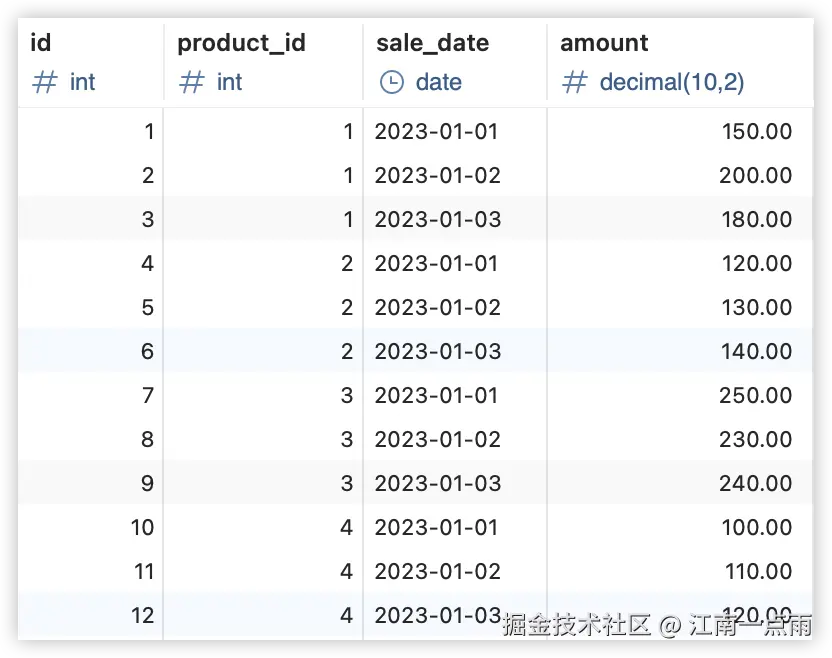Click the date type label under sale_date
This screenshot has width=832, height=658.
[x=438, y=82]
